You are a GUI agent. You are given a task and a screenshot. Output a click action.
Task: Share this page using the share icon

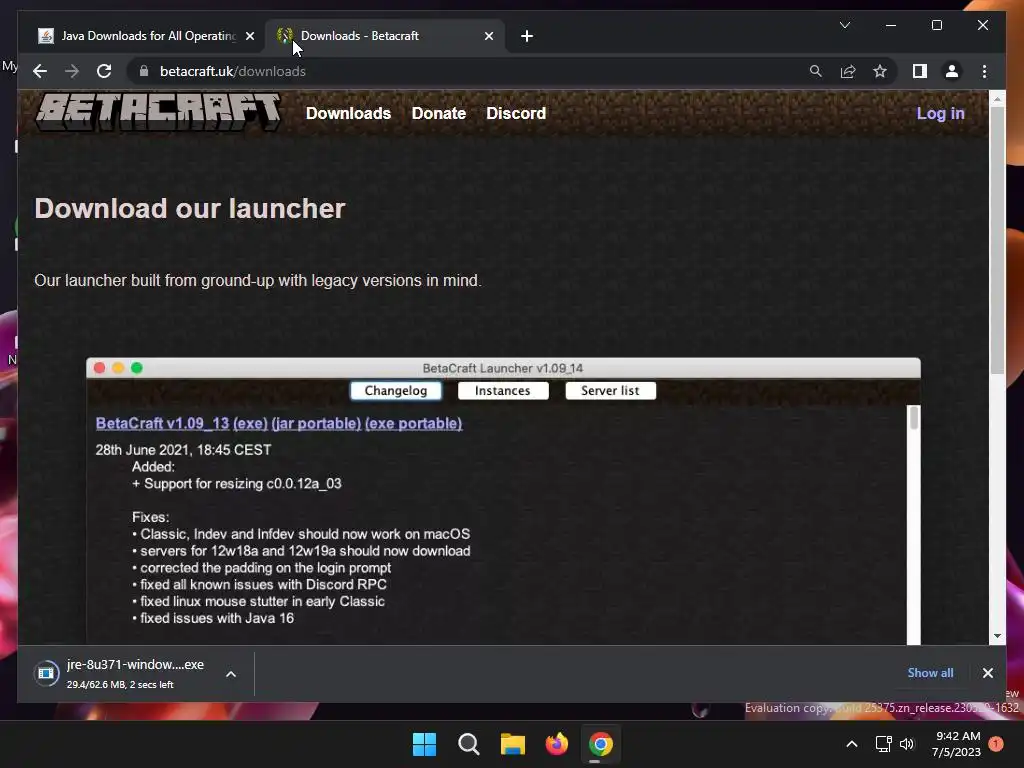848,71
